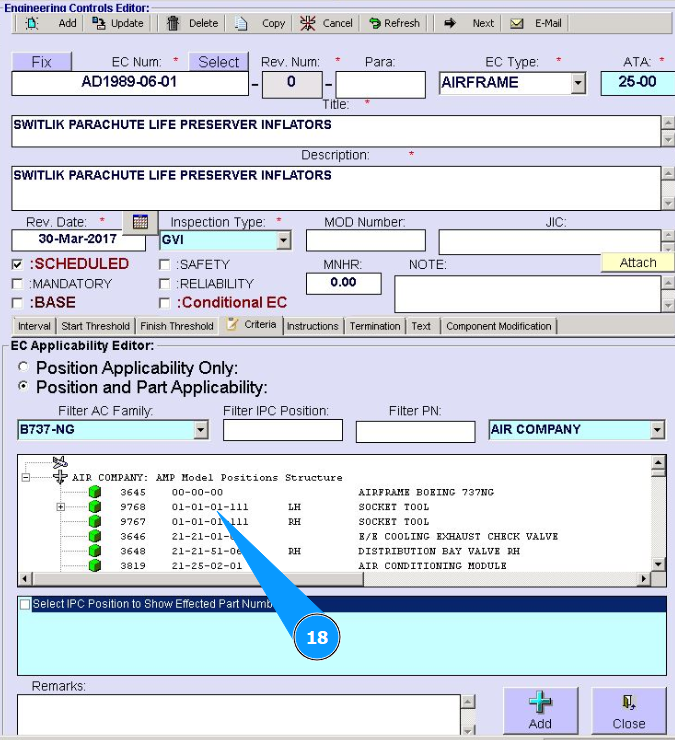675x740 pixels.
Task: Click the MNHR 0.00 field
Action: (x=344, y=284)
